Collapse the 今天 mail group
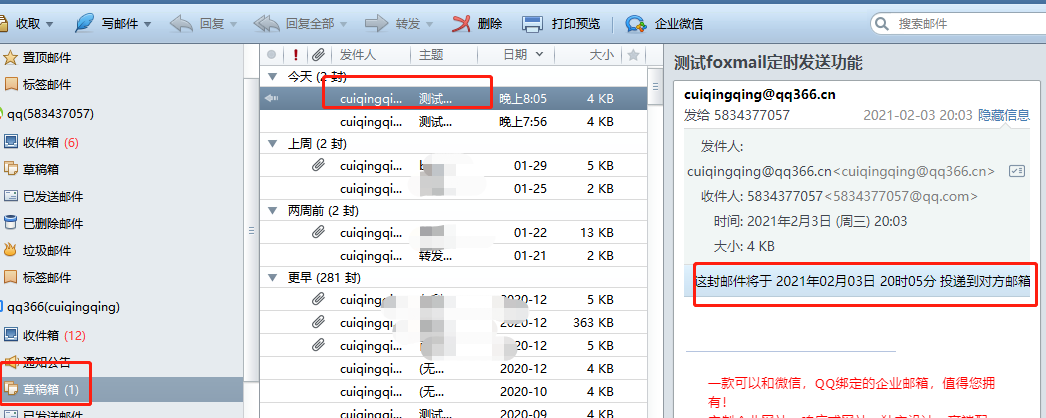The width and height of the screenshot is (1046, 418). [x=273, y=76]
